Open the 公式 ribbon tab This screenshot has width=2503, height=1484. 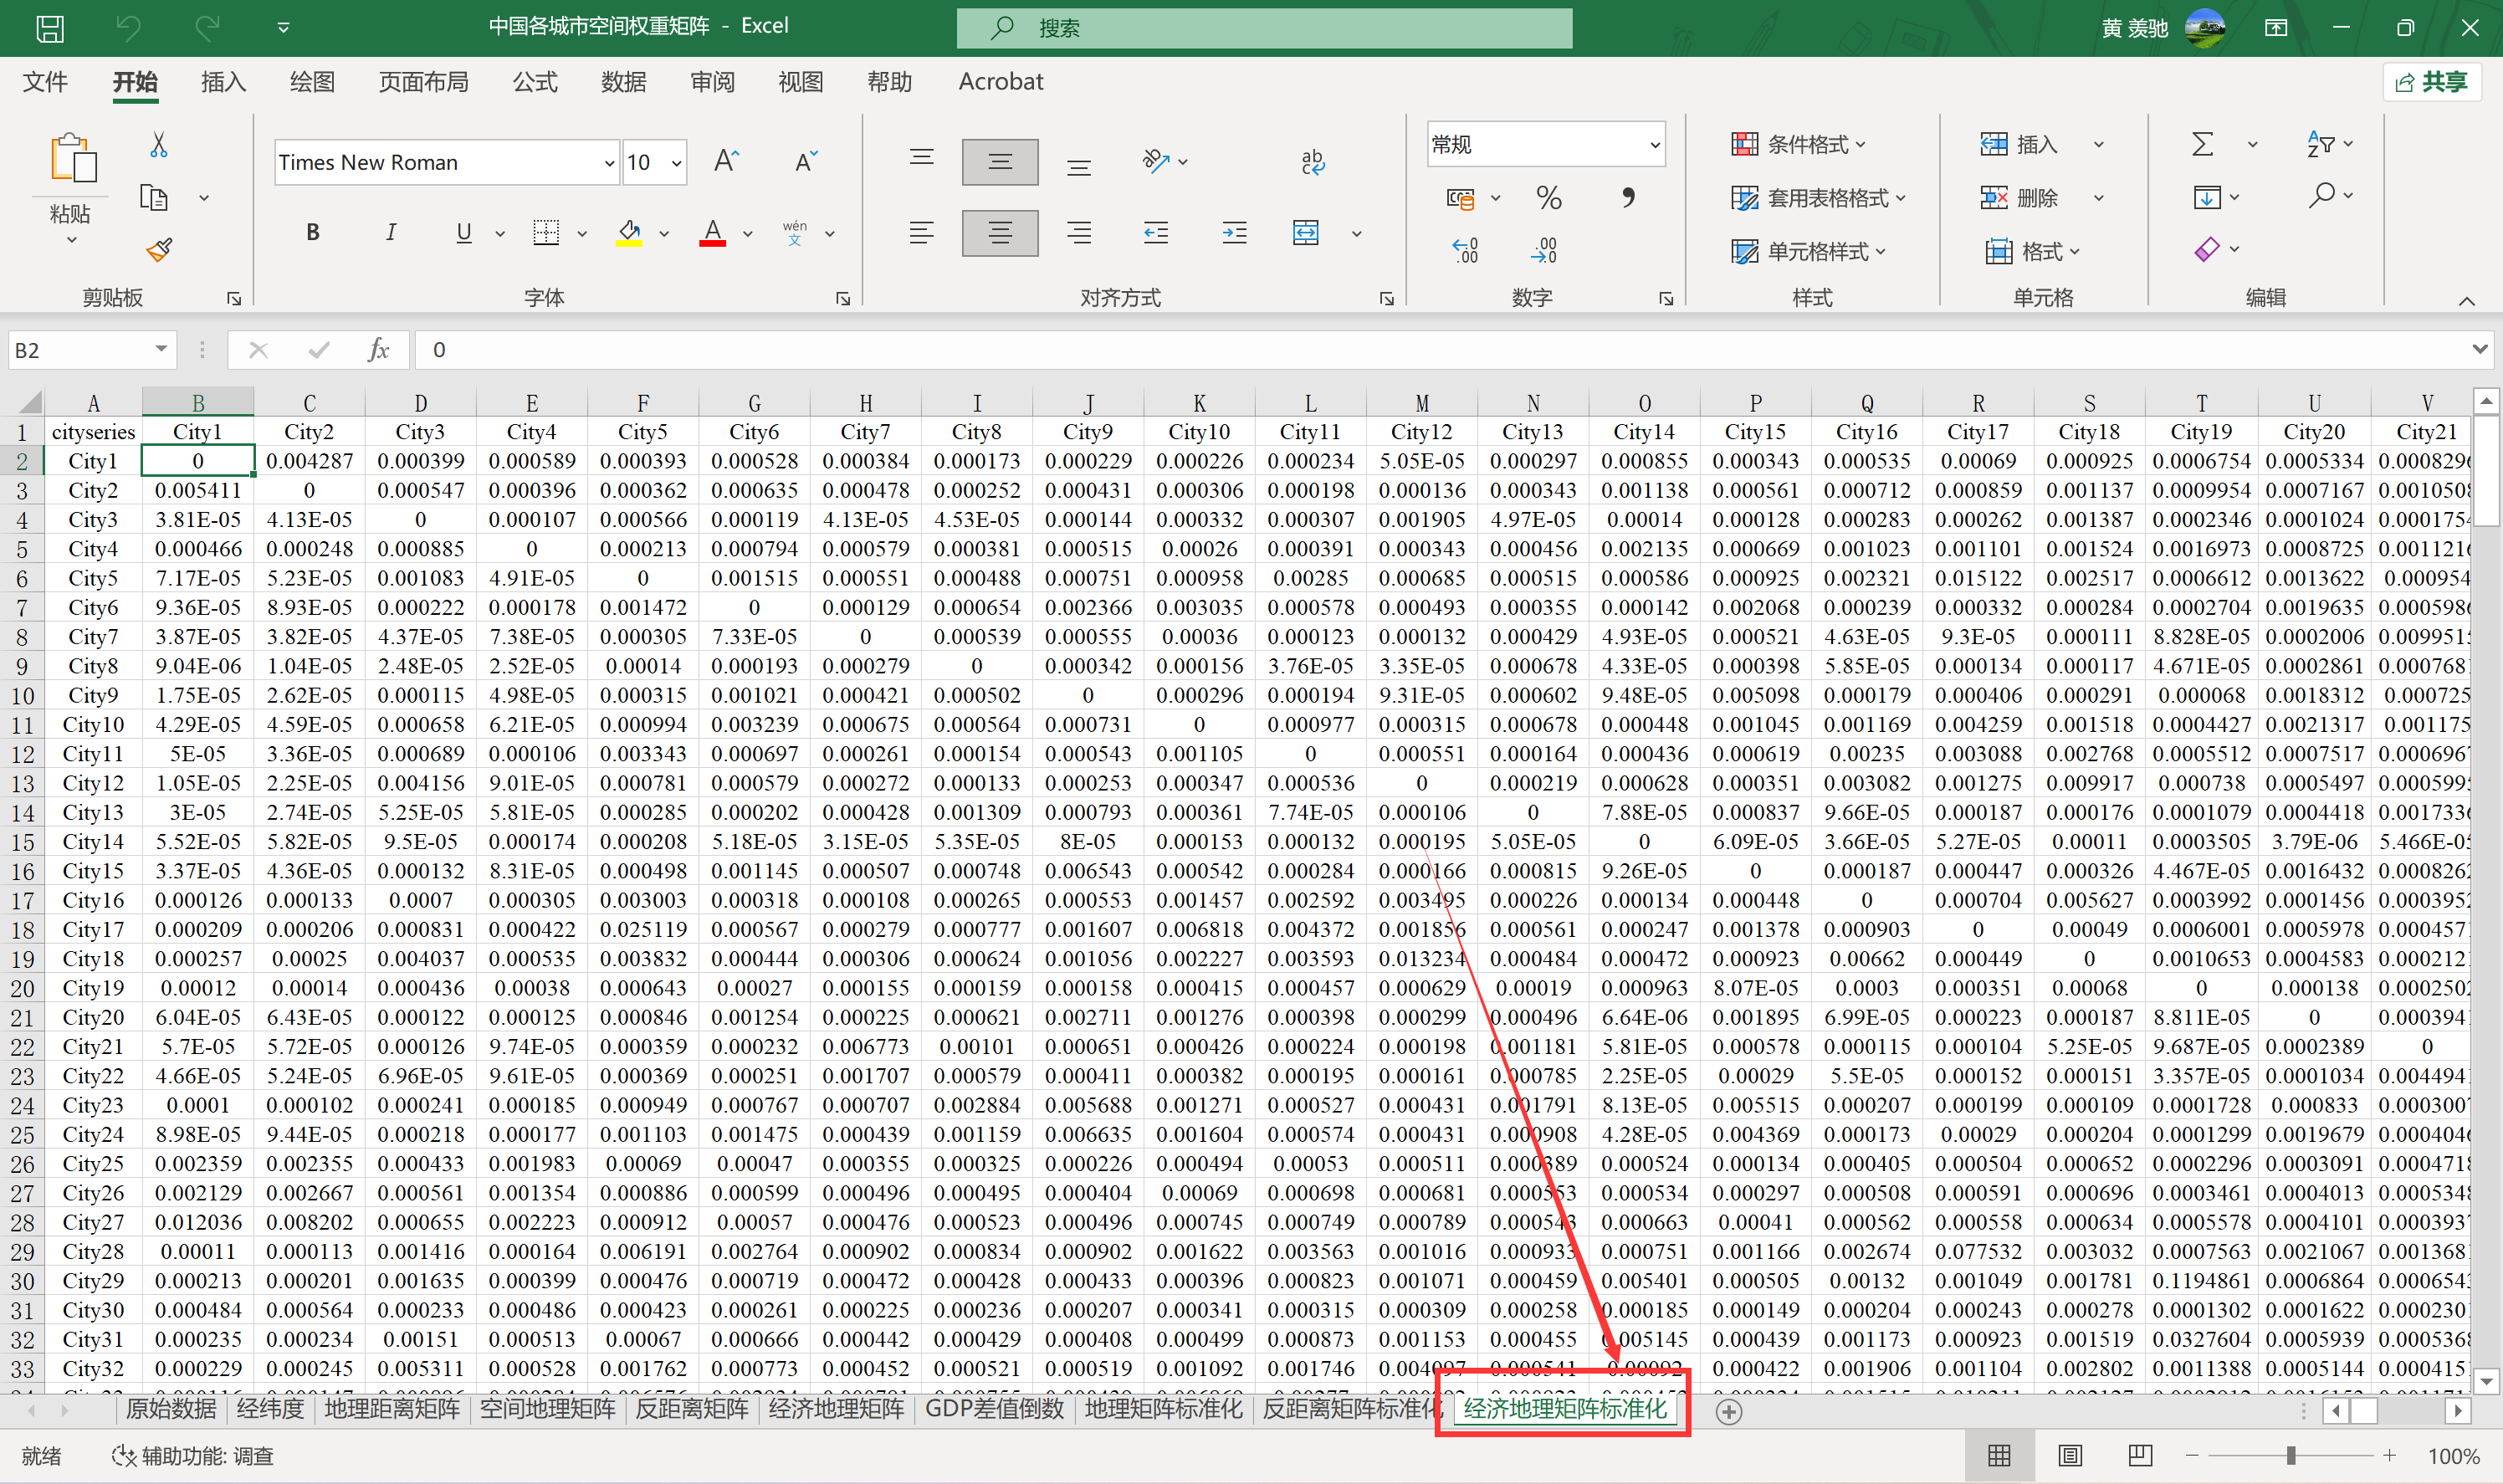click(x=535, y=82)
